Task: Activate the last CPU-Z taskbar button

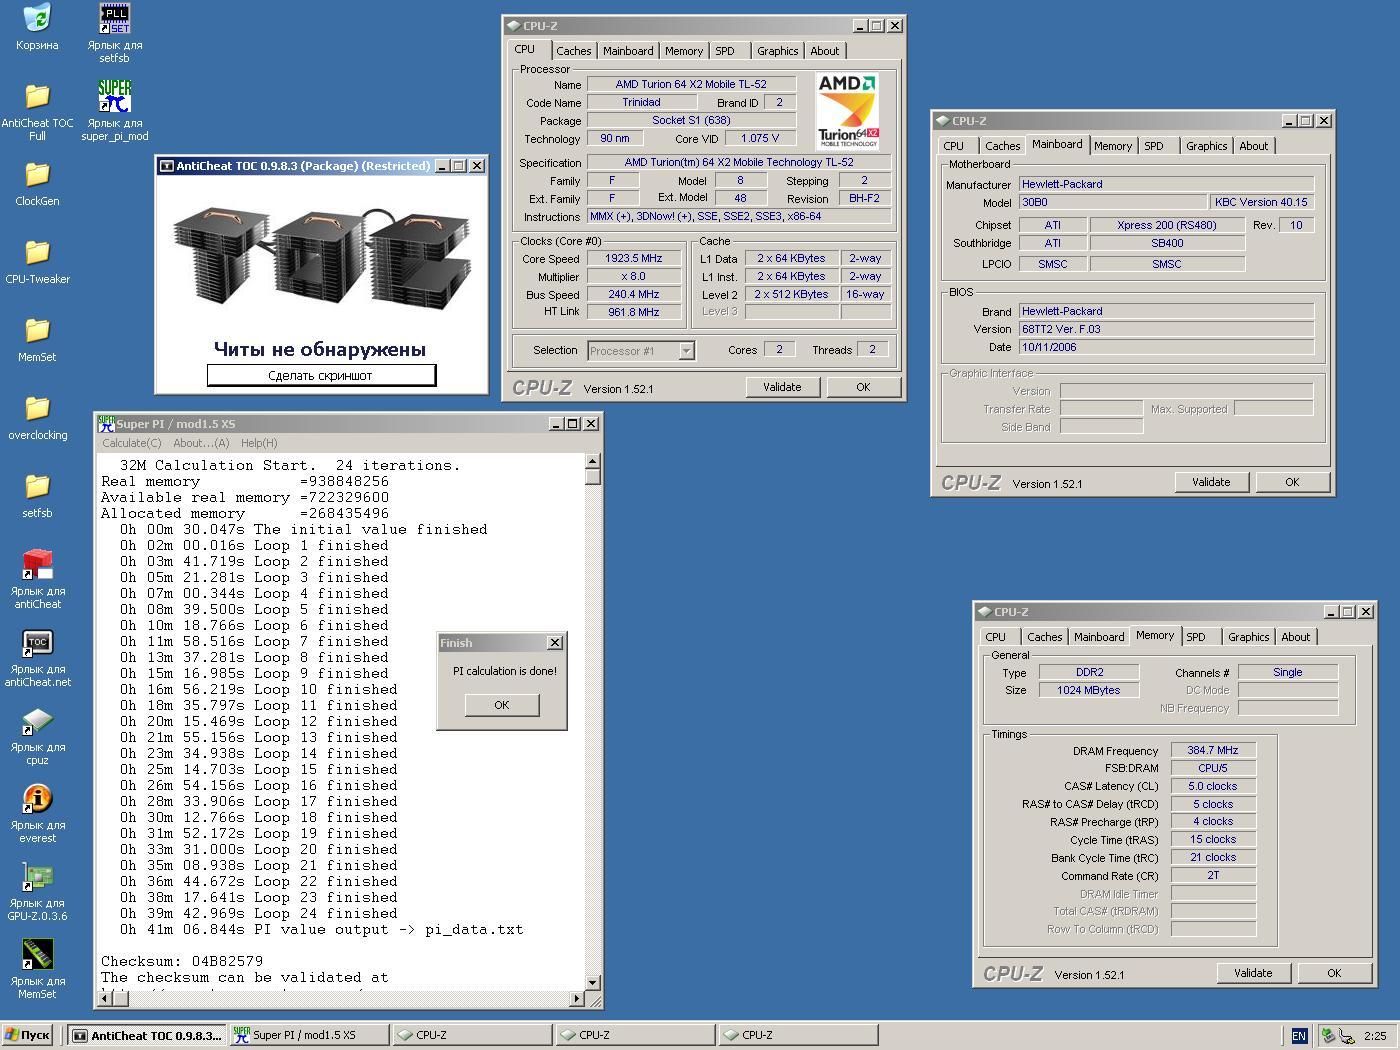Action: 797,1035
